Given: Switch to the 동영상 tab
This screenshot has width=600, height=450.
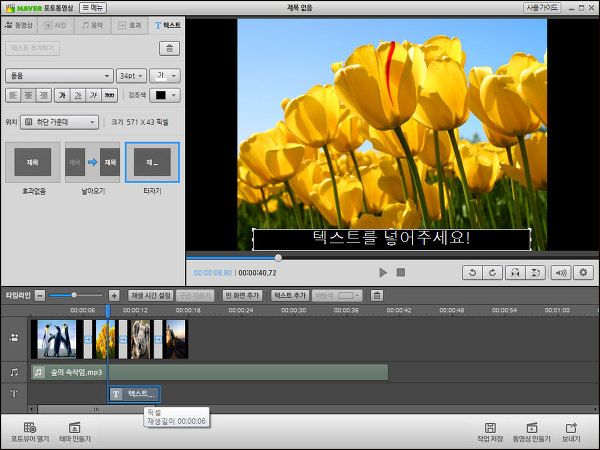Looking at the screenshot, I should pyautogui.click(x=19, y=25).
